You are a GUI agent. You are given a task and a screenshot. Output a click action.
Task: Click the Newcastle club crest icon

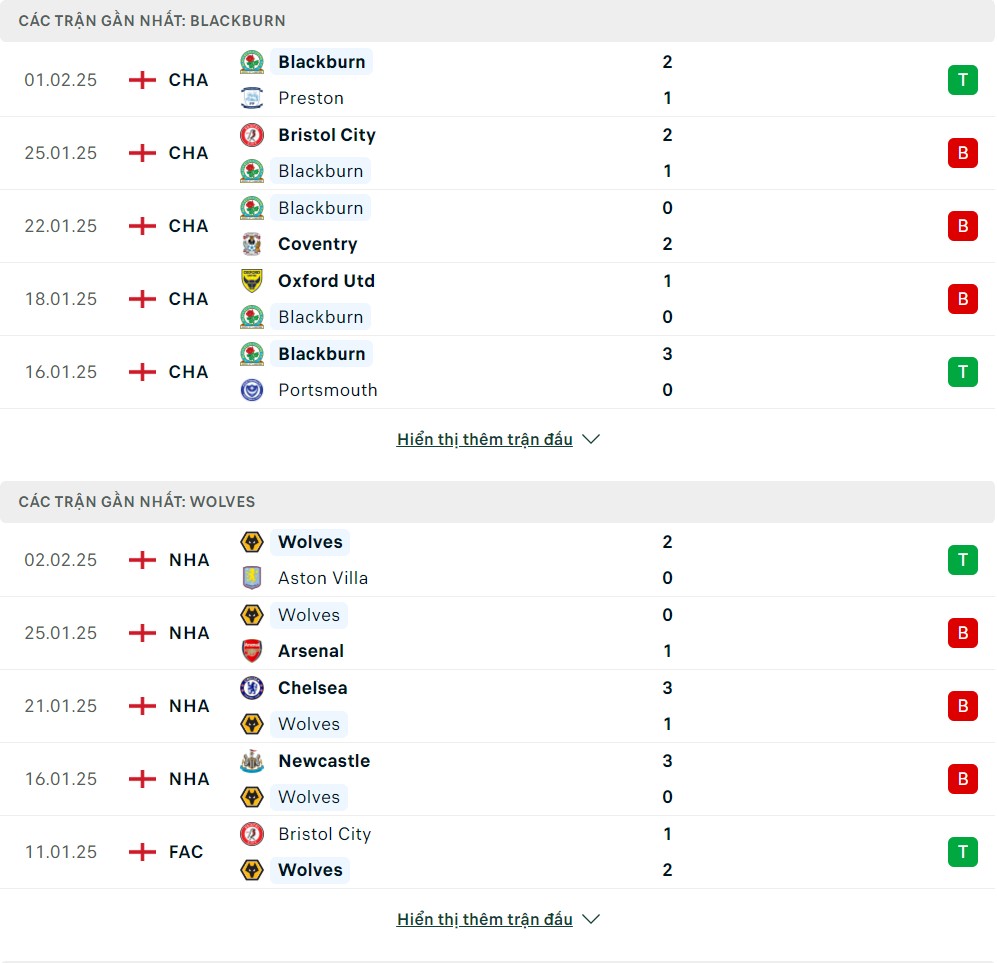pyautogui.click(x=252, y=761)
